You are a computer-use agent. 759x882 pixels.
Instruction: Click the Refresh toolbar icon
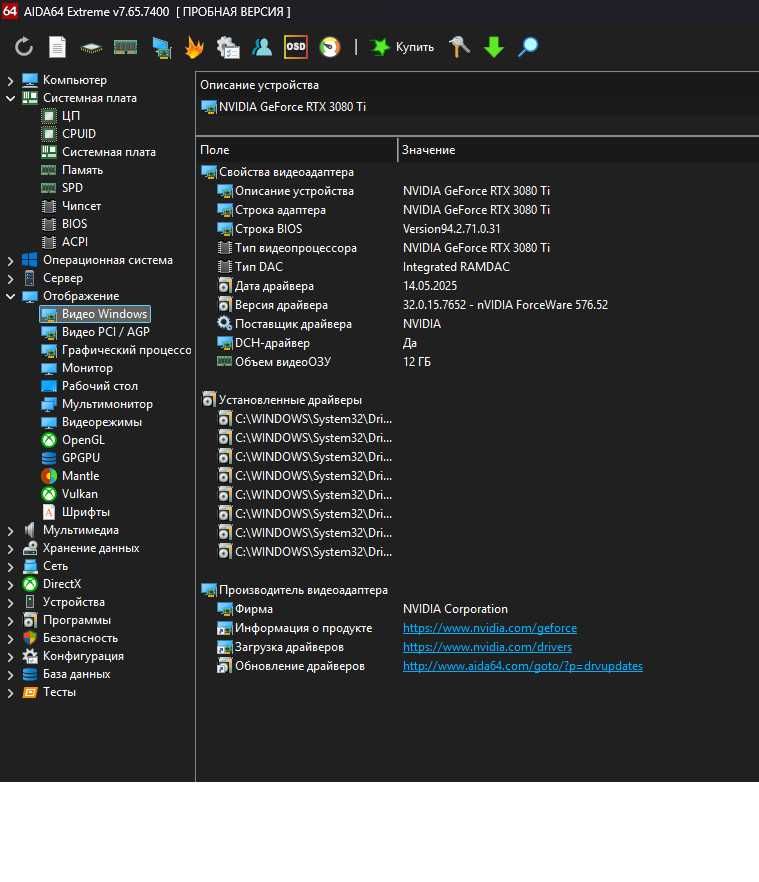point(24,47)
